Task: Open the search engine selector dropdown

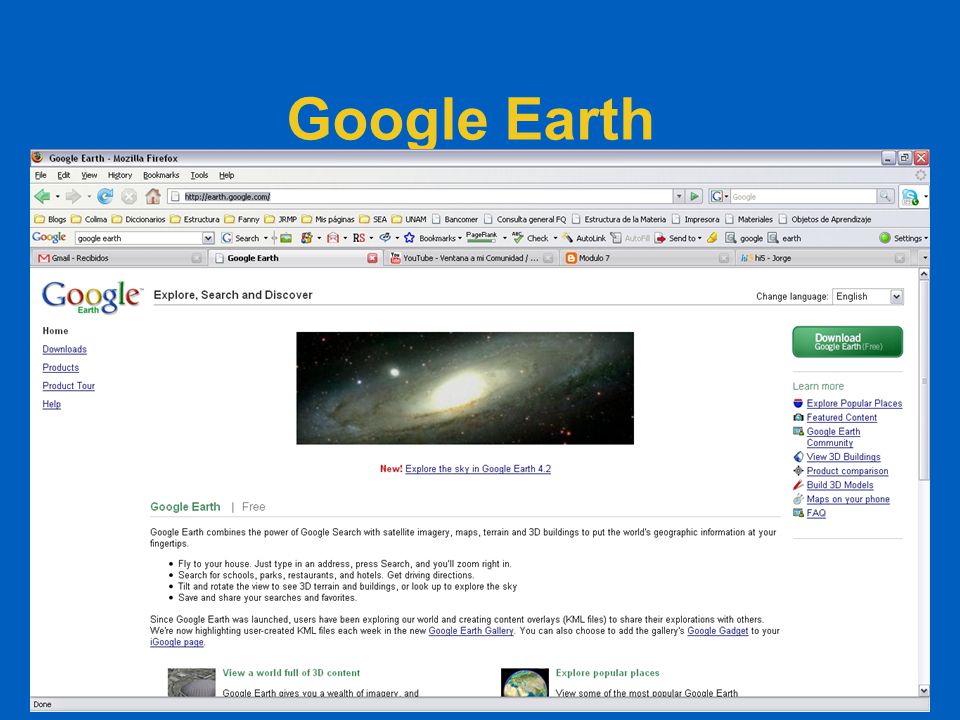Action: tap(727, 197)
